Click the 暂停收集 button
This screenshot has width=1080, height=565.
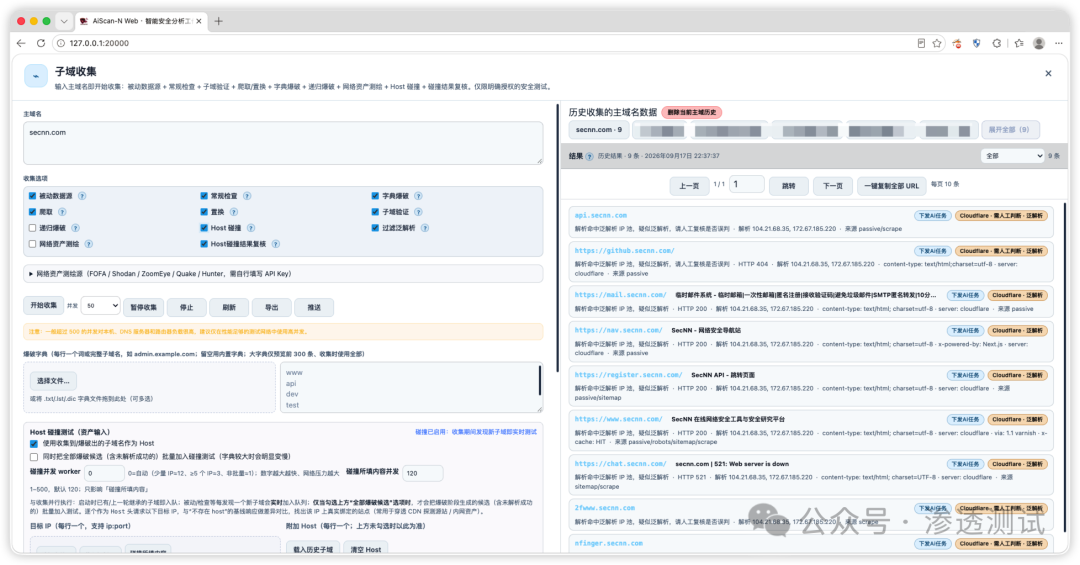coord(144,307)
